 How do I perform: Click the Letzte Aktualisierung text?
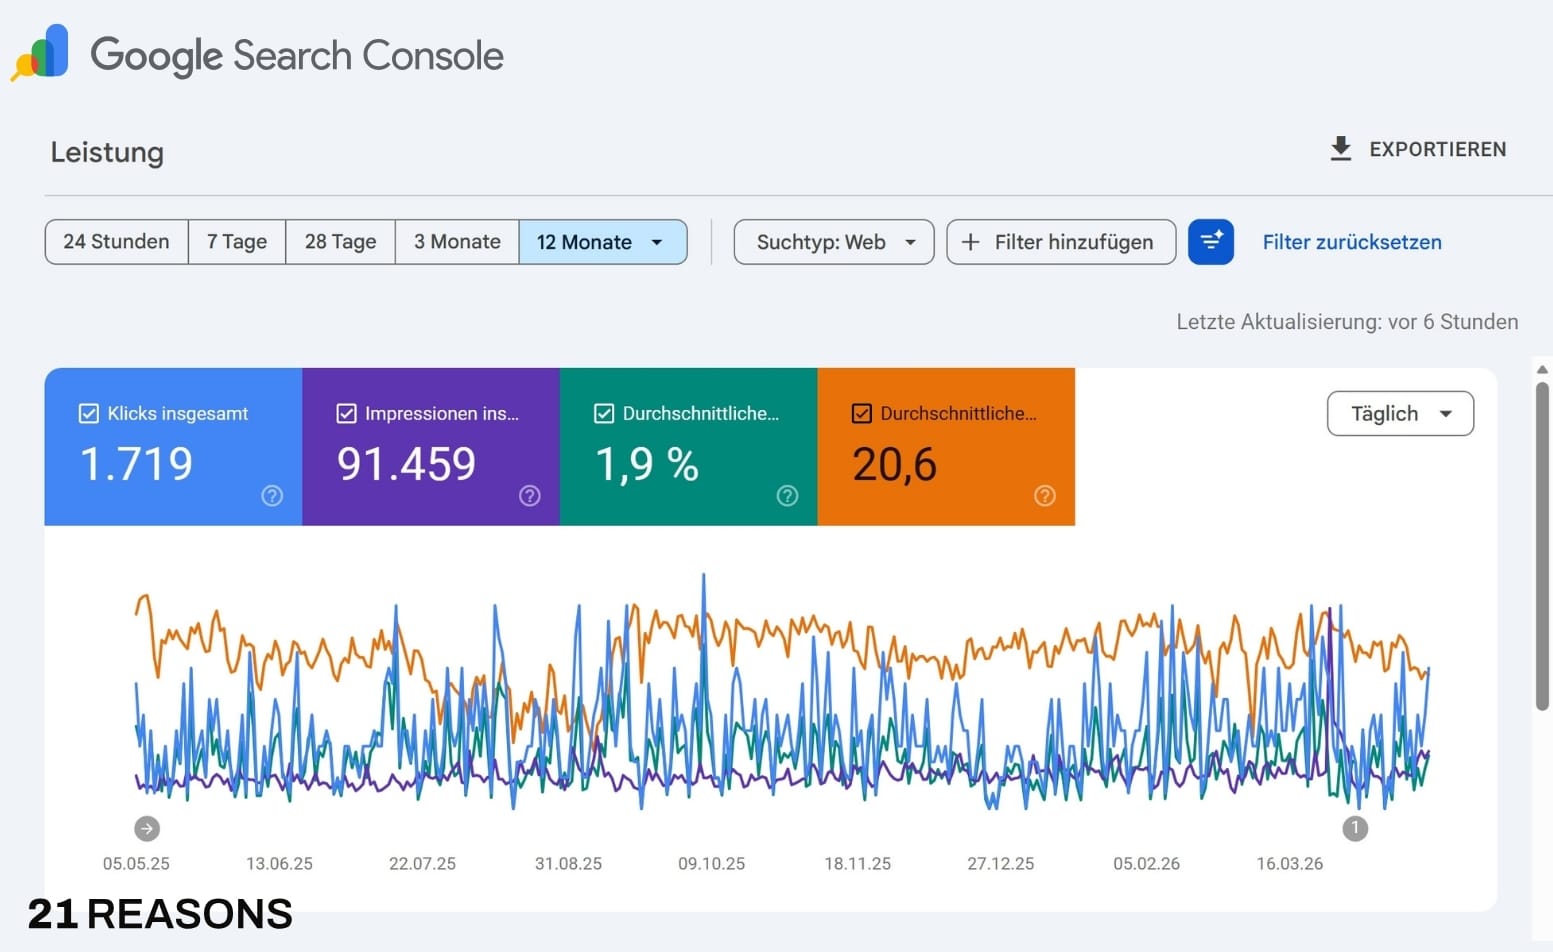(1347, 322)
